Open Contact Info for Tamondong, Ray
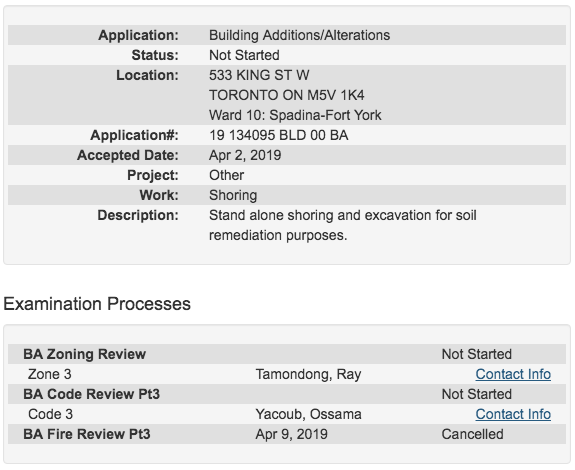The image size is (575, 470). [x=513, y=374]
